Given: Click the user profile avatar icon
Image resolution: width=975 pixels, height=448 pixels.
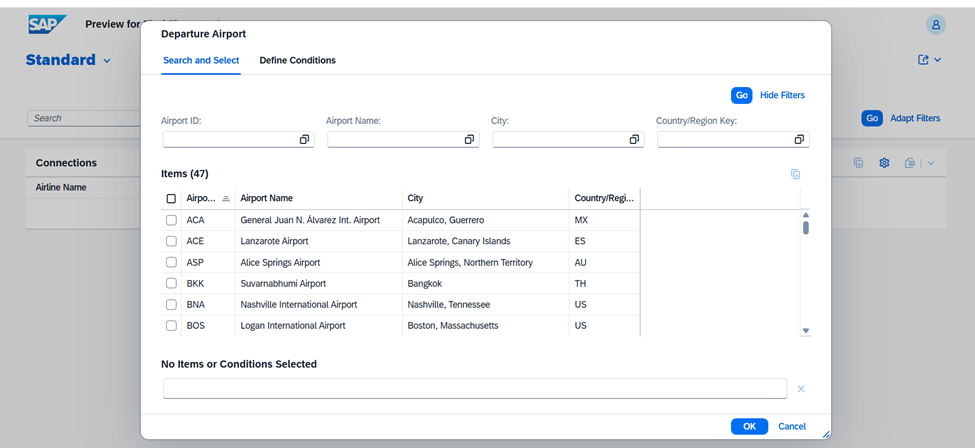Looking at the screenshot, I should [936, 25].
